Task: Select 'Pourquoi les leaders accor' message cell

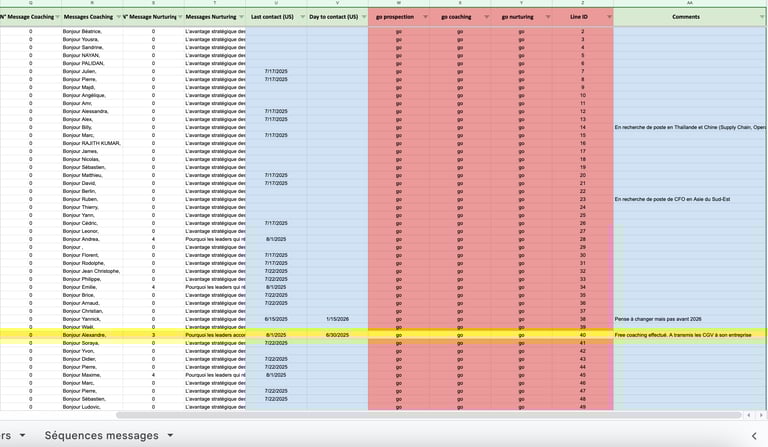Action: [215, 335]
